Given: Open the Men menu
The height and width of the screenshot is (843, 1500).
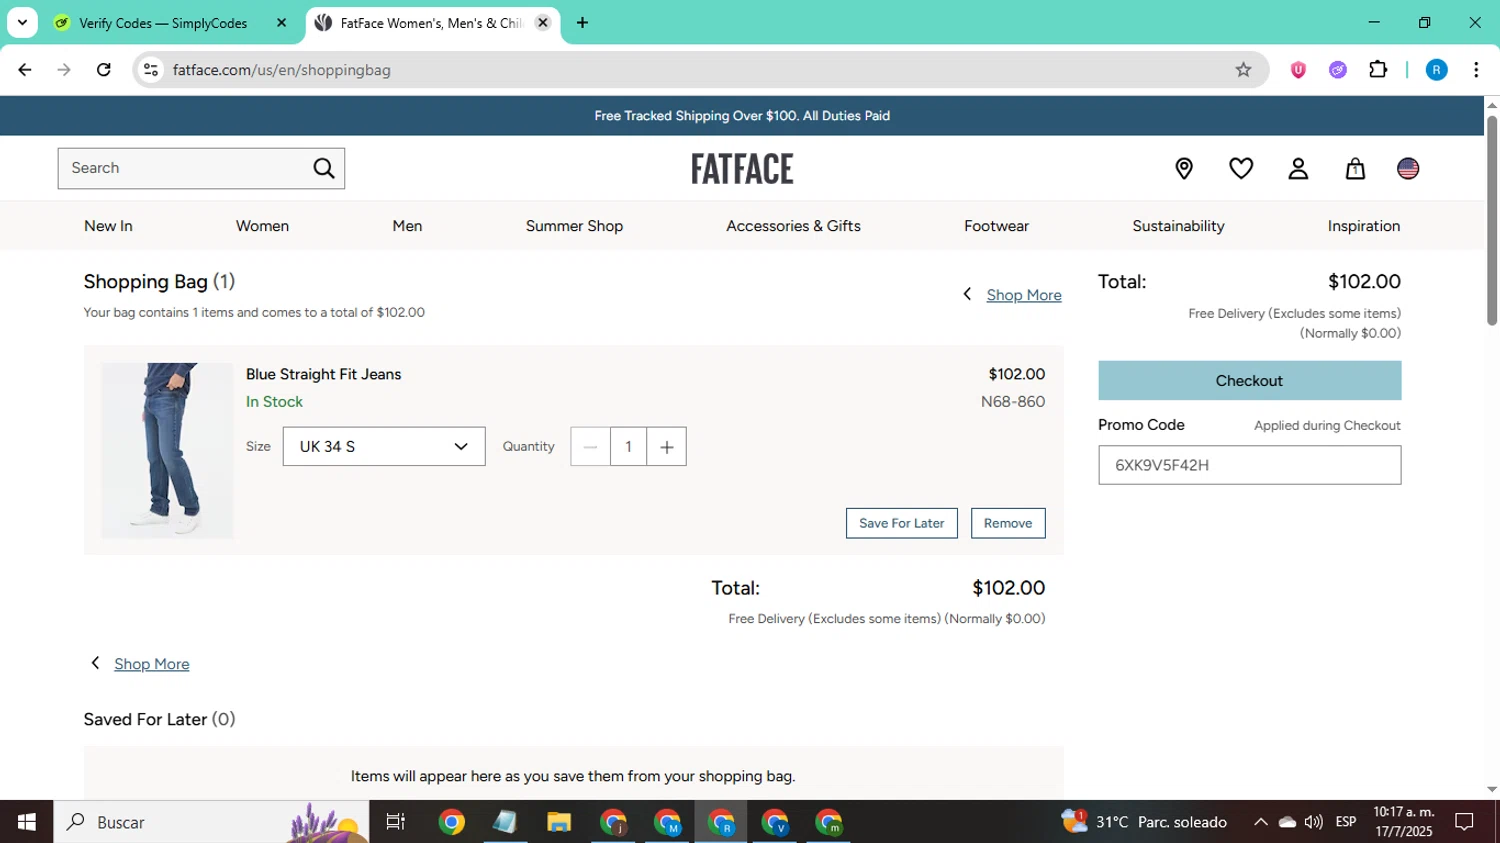Looking at the screenshot, I should 407,226.
